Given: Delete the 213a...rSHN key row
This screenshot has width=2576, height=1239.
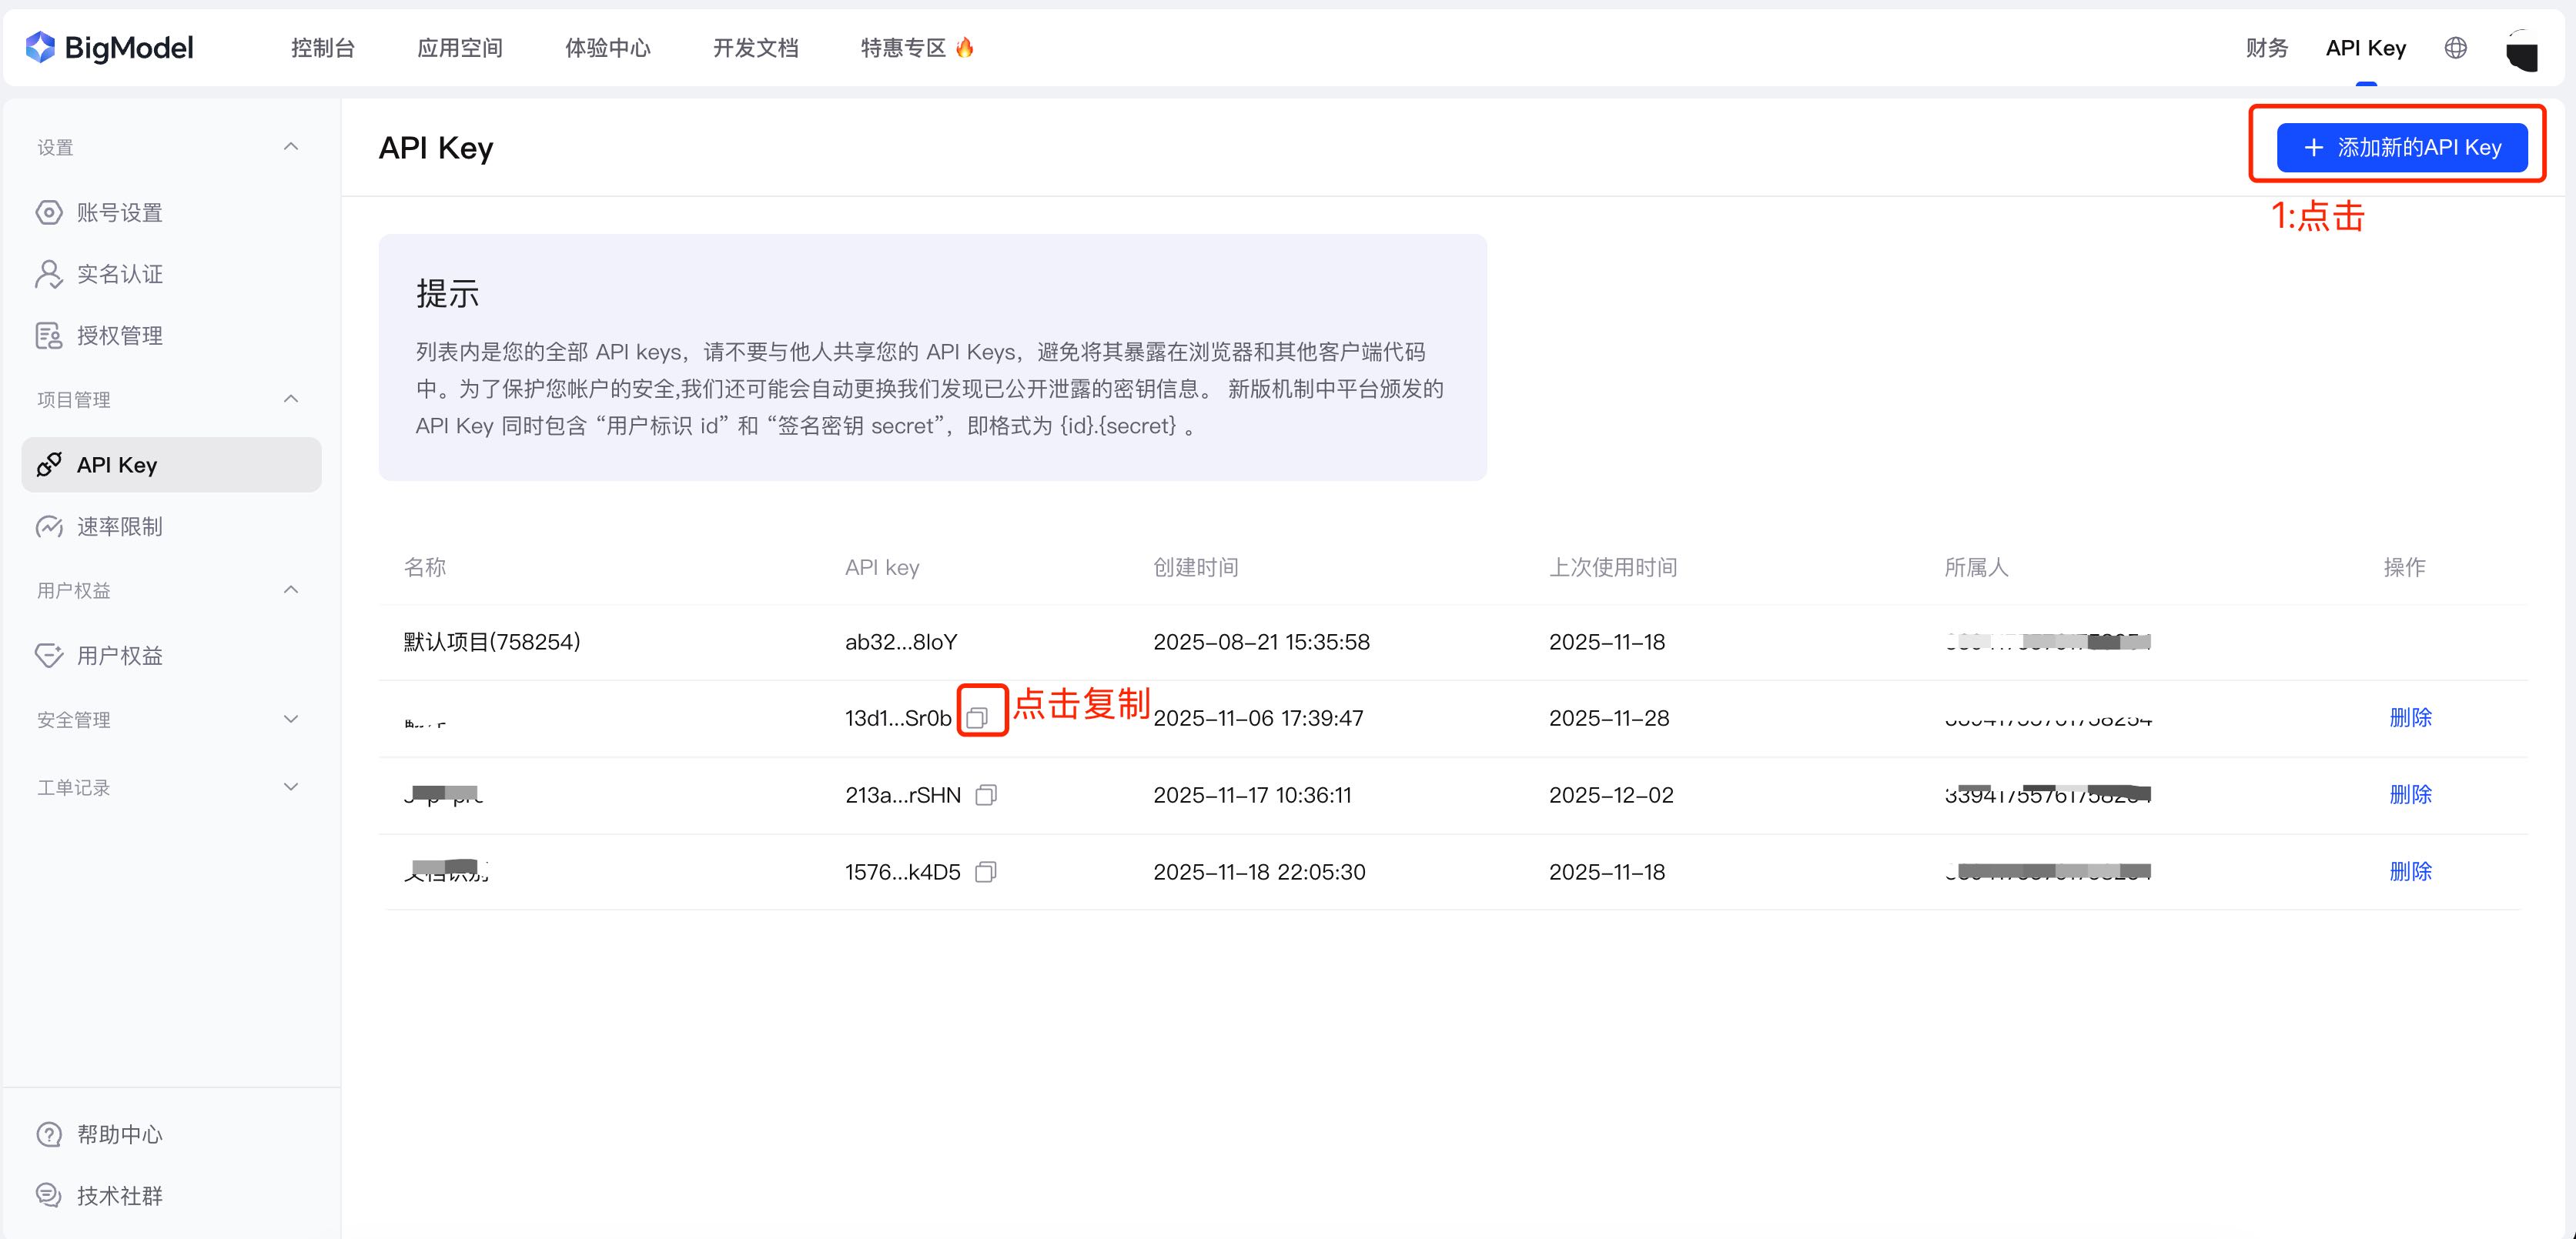Looking at the screenshot, I should pos(2410,794).
